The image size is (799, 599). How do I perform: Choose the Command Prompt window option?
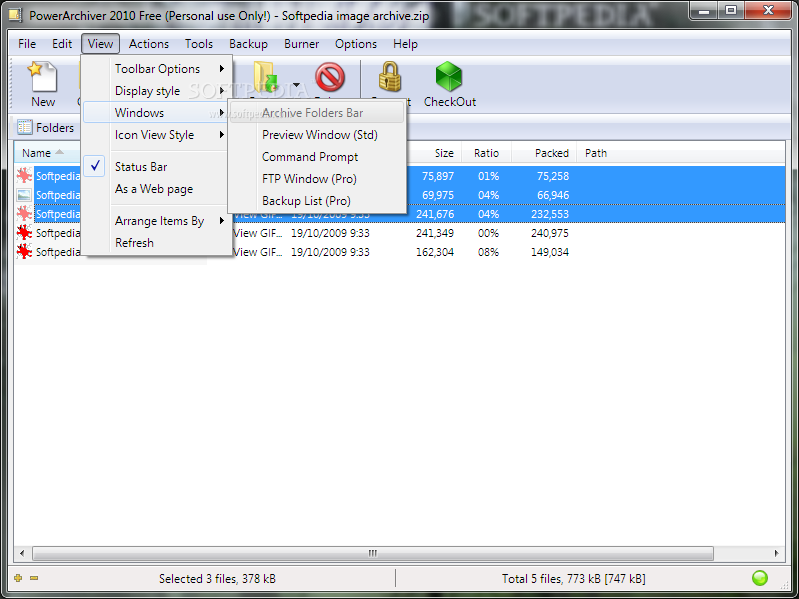(x=317, y=157)
